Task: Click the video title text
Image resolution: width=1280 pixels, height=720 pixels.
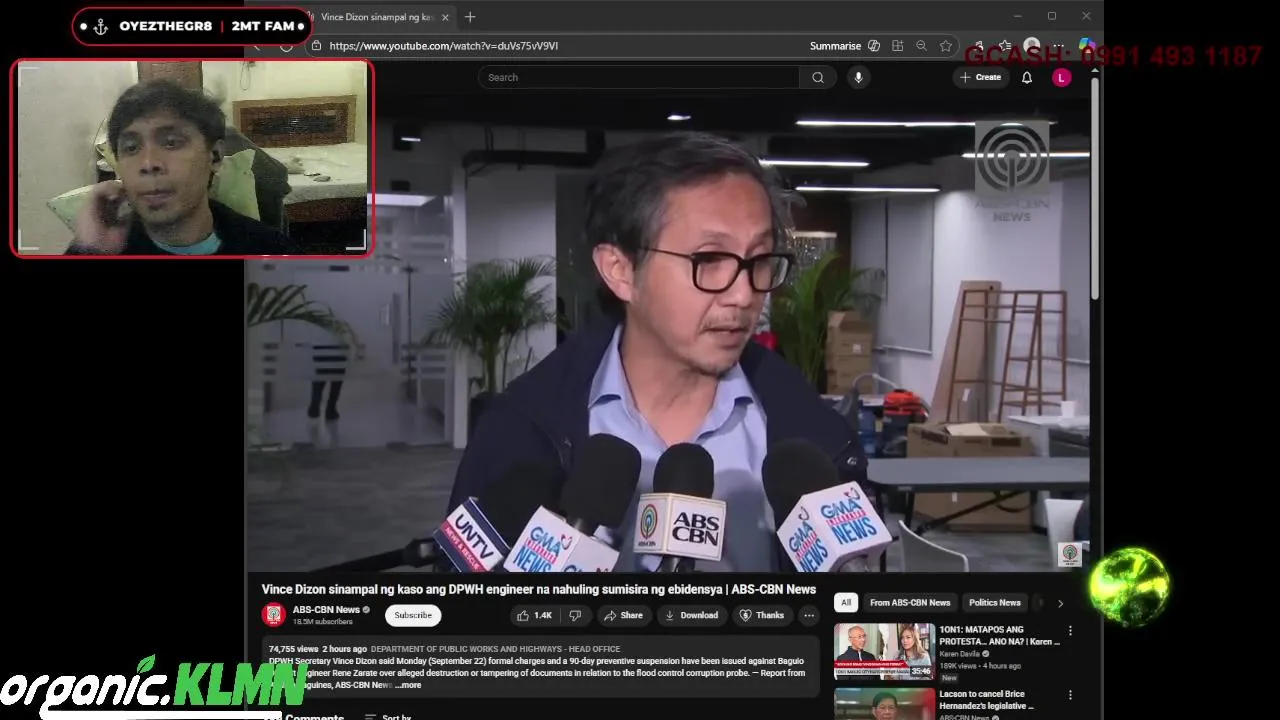Action: [x=539, y=589]
